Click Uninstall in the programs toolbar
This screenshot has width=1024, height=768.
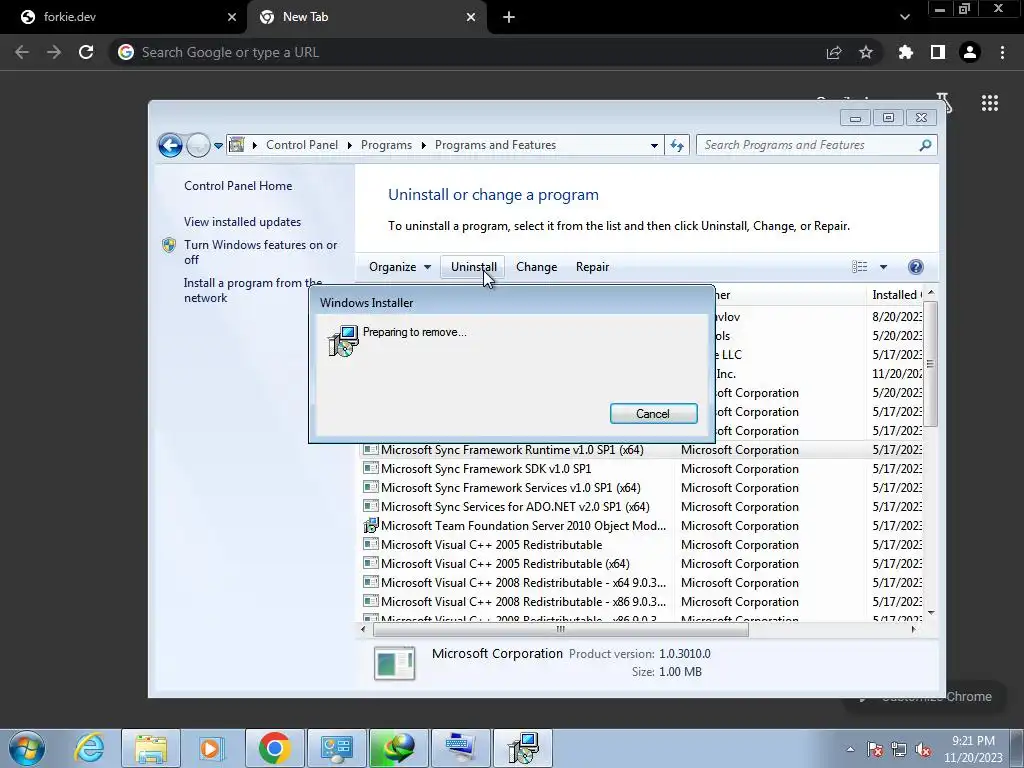coord(473,266)
